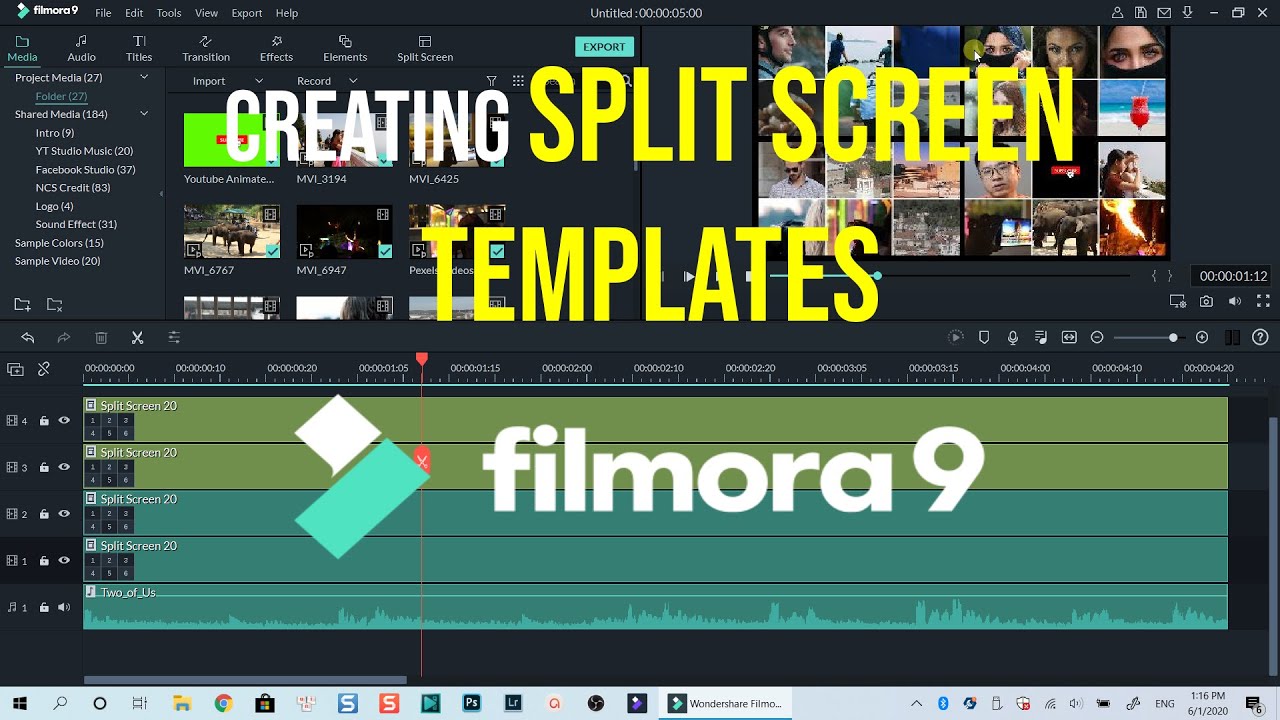The image size is (1280, 720).
Task: Open Chrome from the Windows taskbar
Action: 223,703
